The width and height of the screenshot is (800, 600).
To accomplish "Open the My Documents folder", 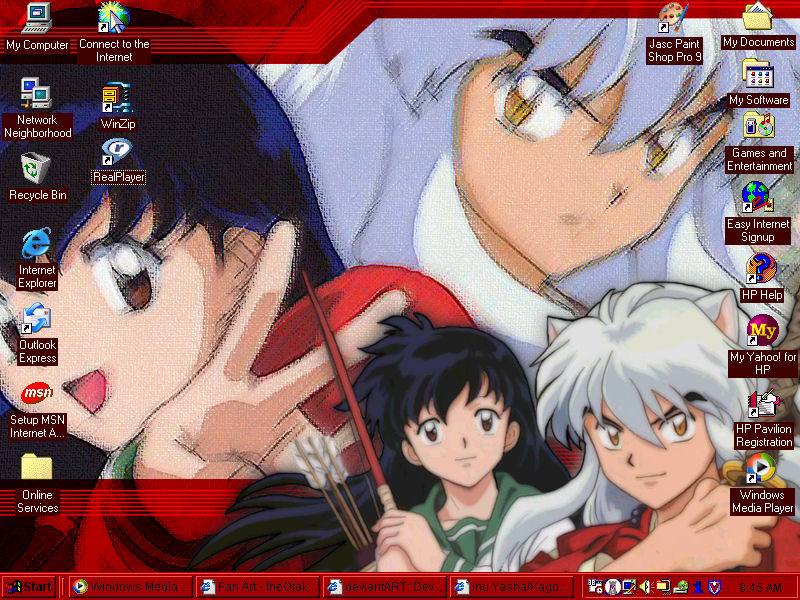I will (757, 17).
